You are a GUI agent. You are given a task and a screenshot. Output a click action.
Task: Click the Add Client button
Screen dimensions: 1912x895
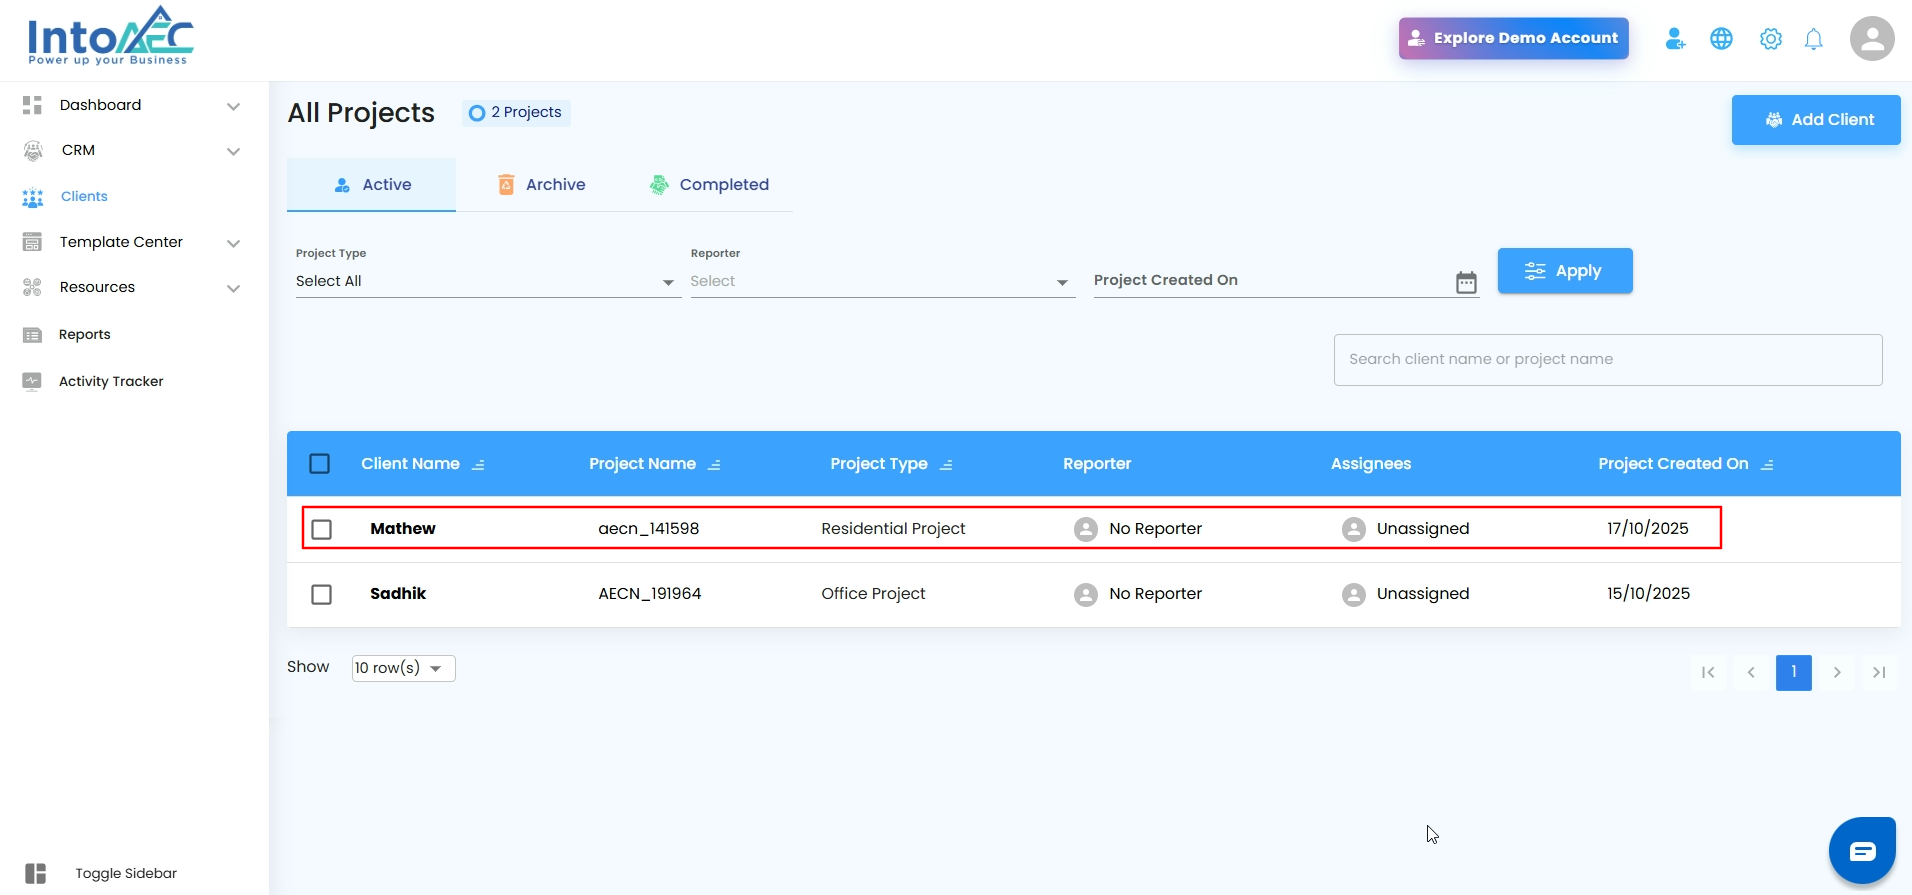coord(1815,120)
